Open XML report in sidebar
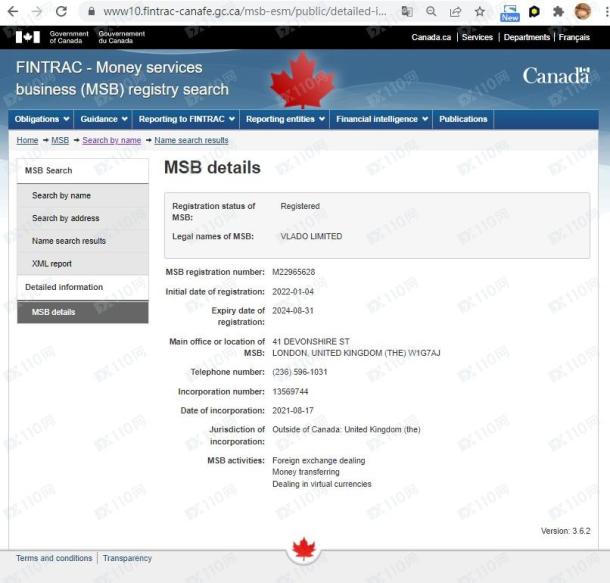 (x=82, y=264)
